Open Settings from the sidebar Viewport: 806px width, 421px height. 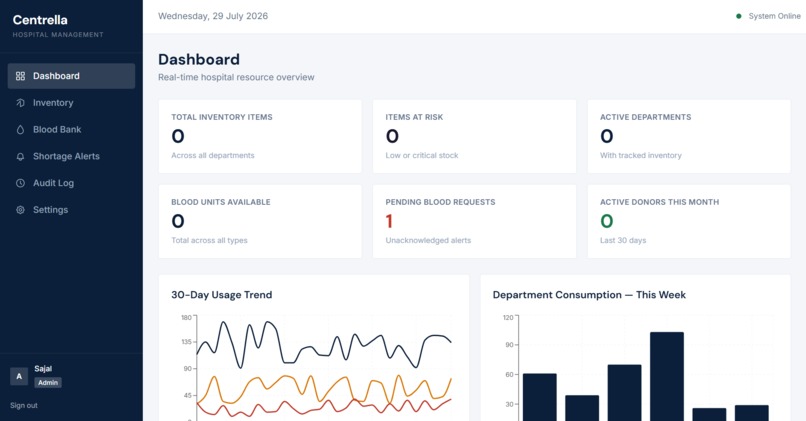71,210
